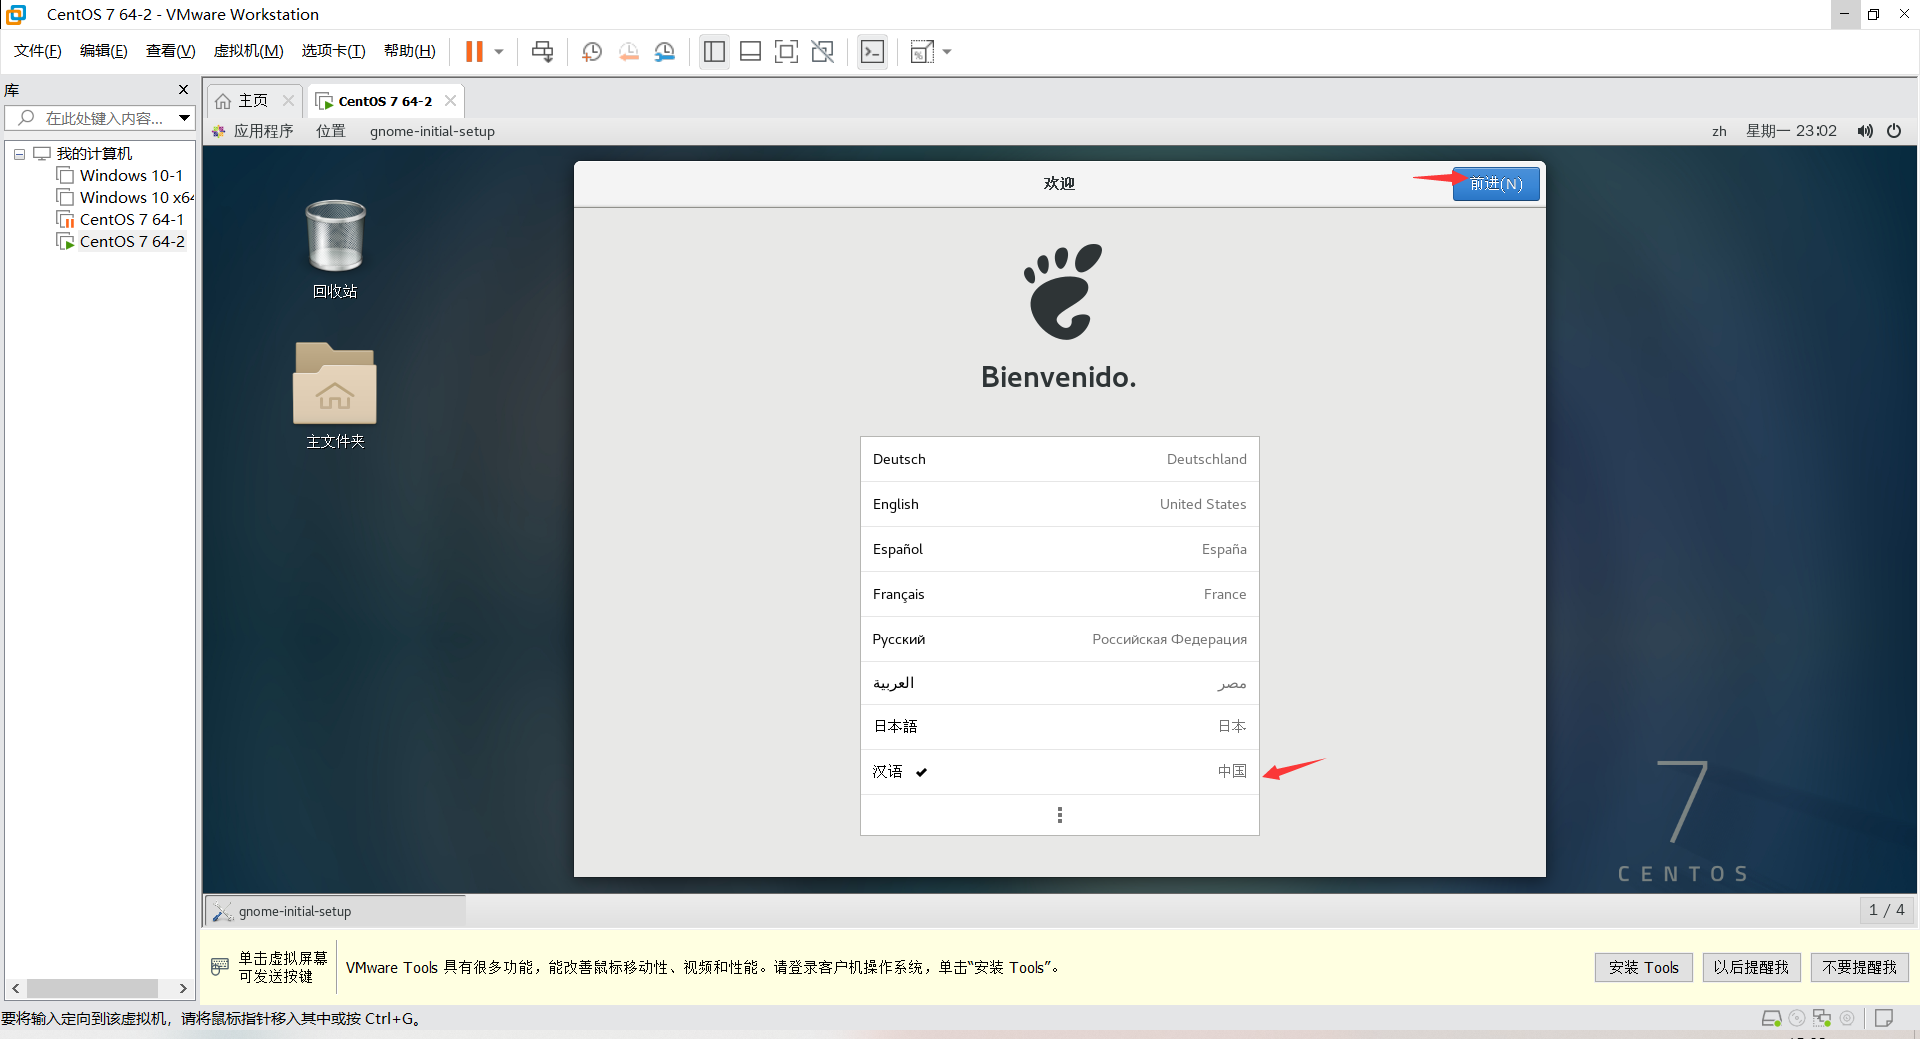This screenshot has height=1039, width=1920.
Task: Take a snapshot of the virtual machine
Action: coord(592,52)
